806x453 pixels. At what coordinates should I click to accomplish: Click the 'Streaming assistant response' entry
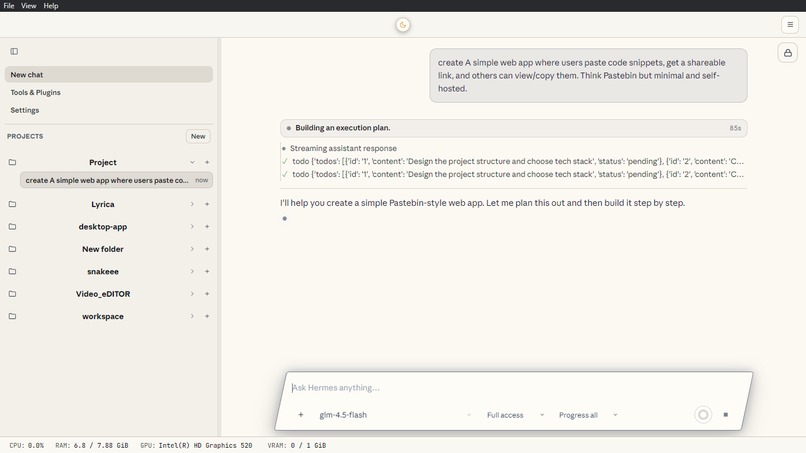343,148
